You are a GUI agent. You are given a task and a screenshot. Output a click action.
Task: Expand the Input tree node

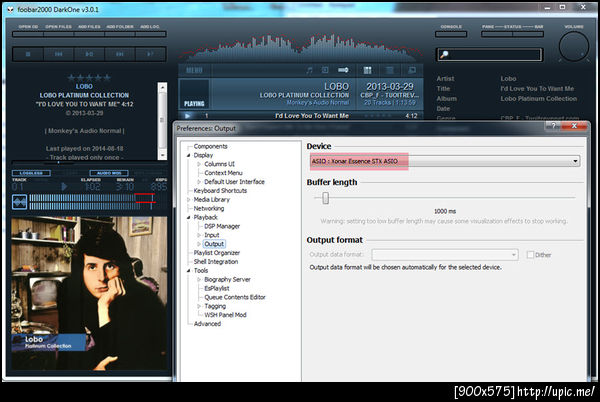pyautogui.click(x=199, y=235)
